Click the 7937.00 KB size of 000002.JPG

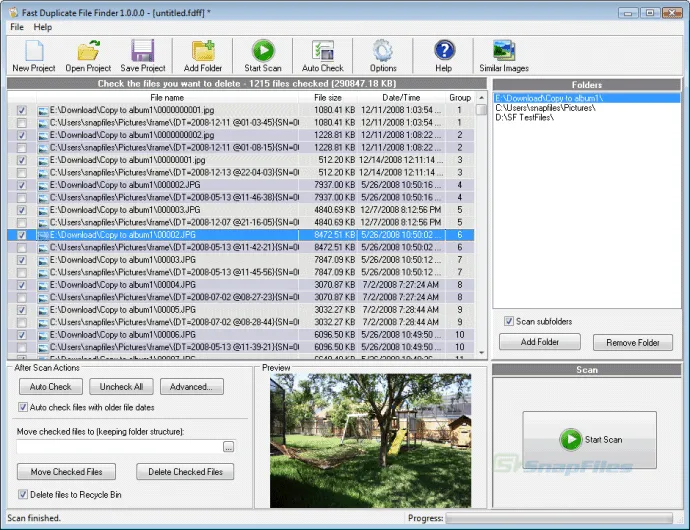(x=334, y=185)
